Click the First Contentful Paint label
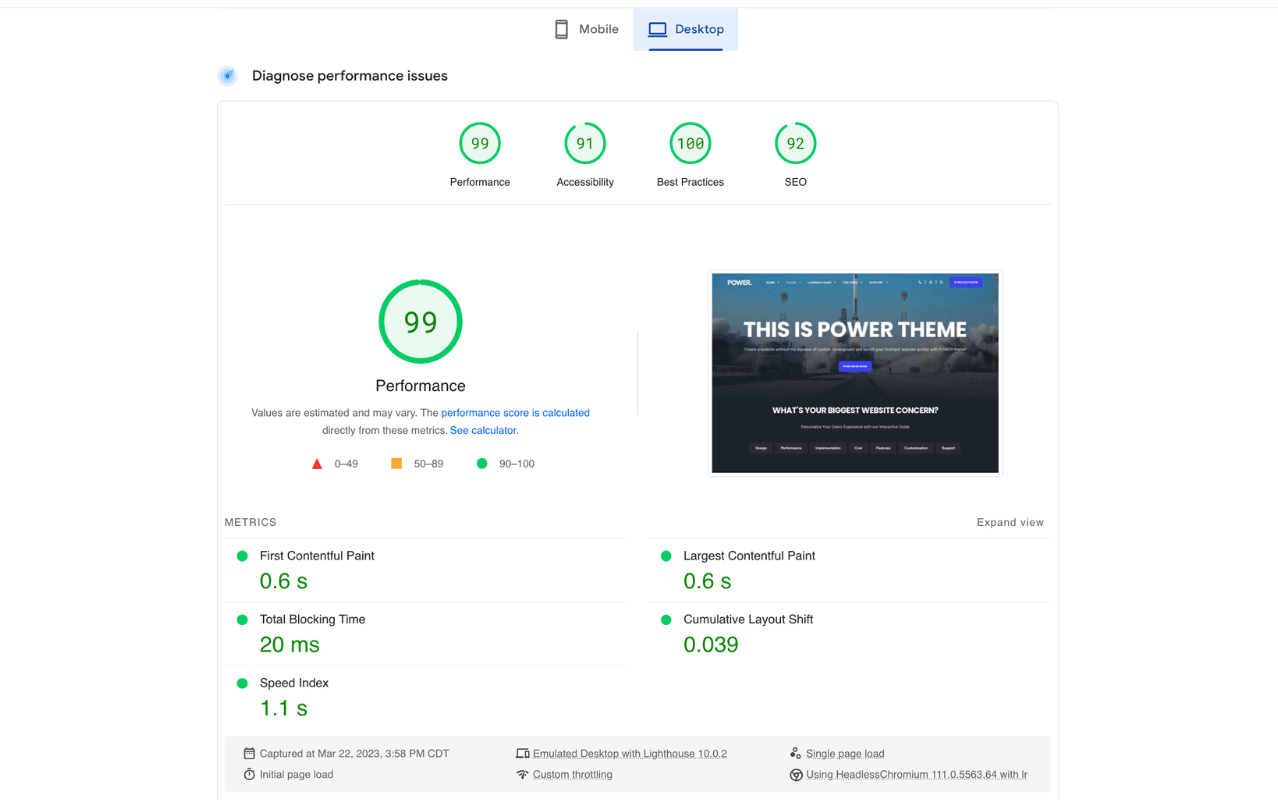The image size is (1278, 800). pos(317,556)
